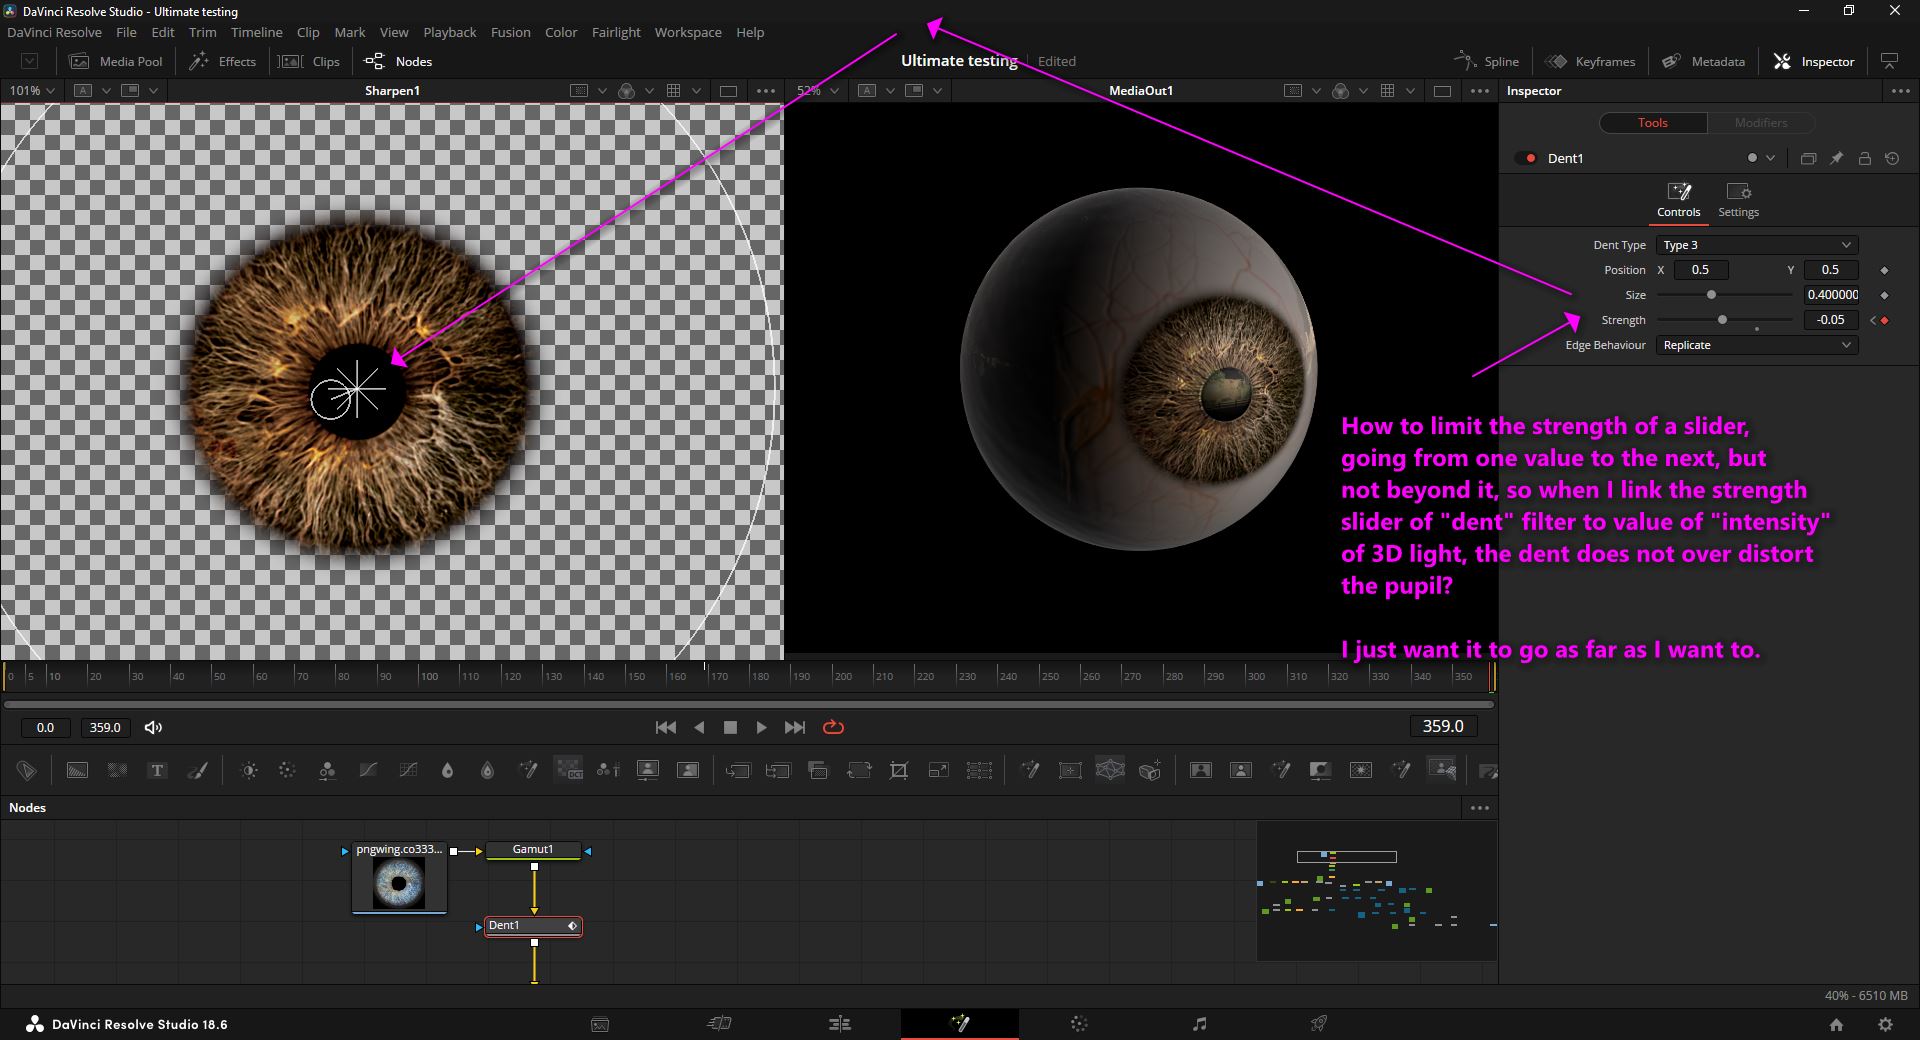Open the Settings tab of Dent1
1920x1040 pixels.
1738,200
